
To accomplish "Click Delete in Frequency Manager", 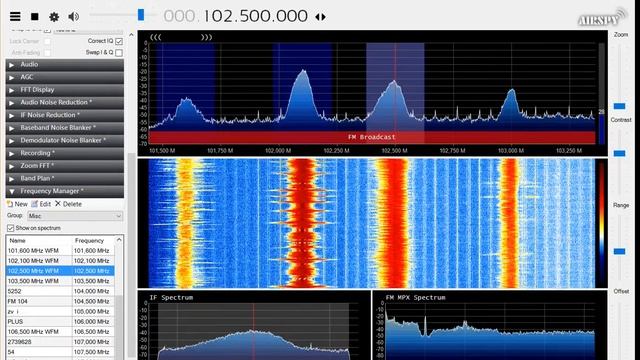I will tap(68, 204).
